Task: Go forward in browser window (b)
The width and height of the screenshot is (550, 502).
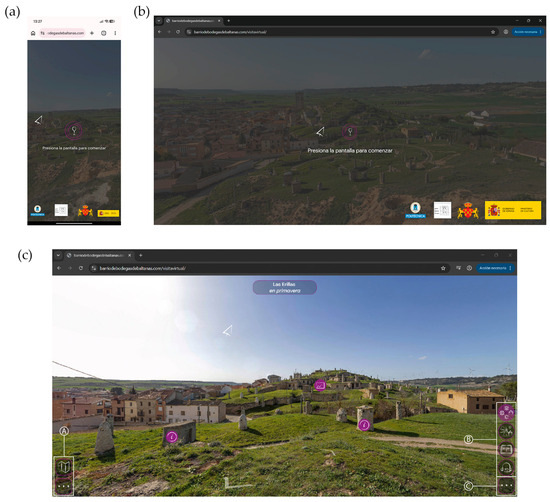Action: 169,32
